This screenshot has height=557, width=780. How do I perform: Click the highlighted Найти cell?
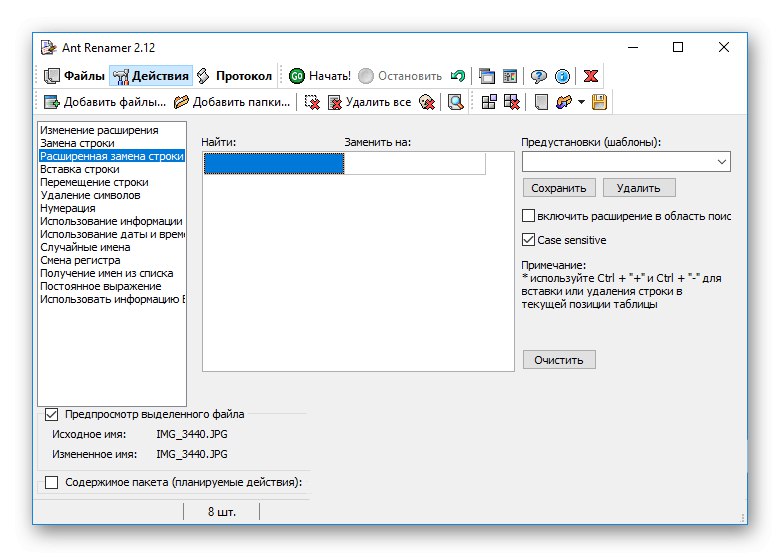point(274,164)
